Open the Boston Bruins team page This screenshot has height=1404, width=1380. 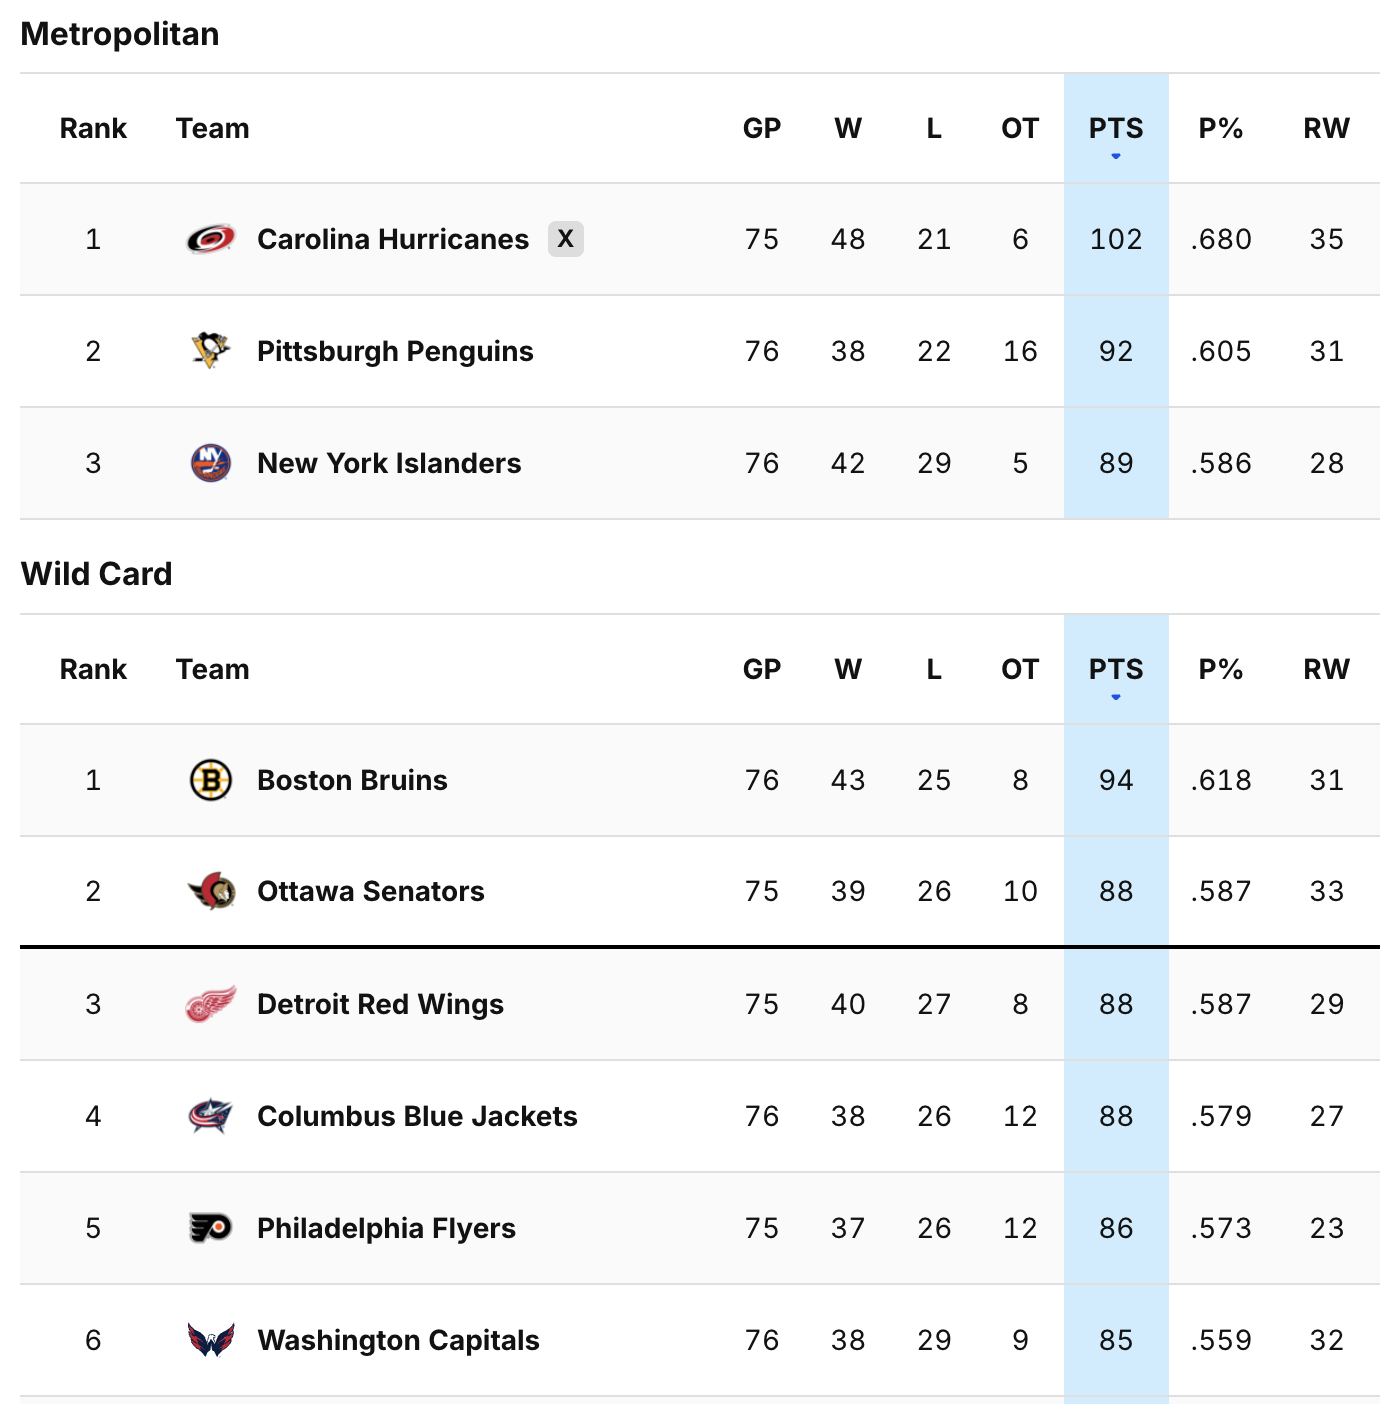[x=352, y=781]
